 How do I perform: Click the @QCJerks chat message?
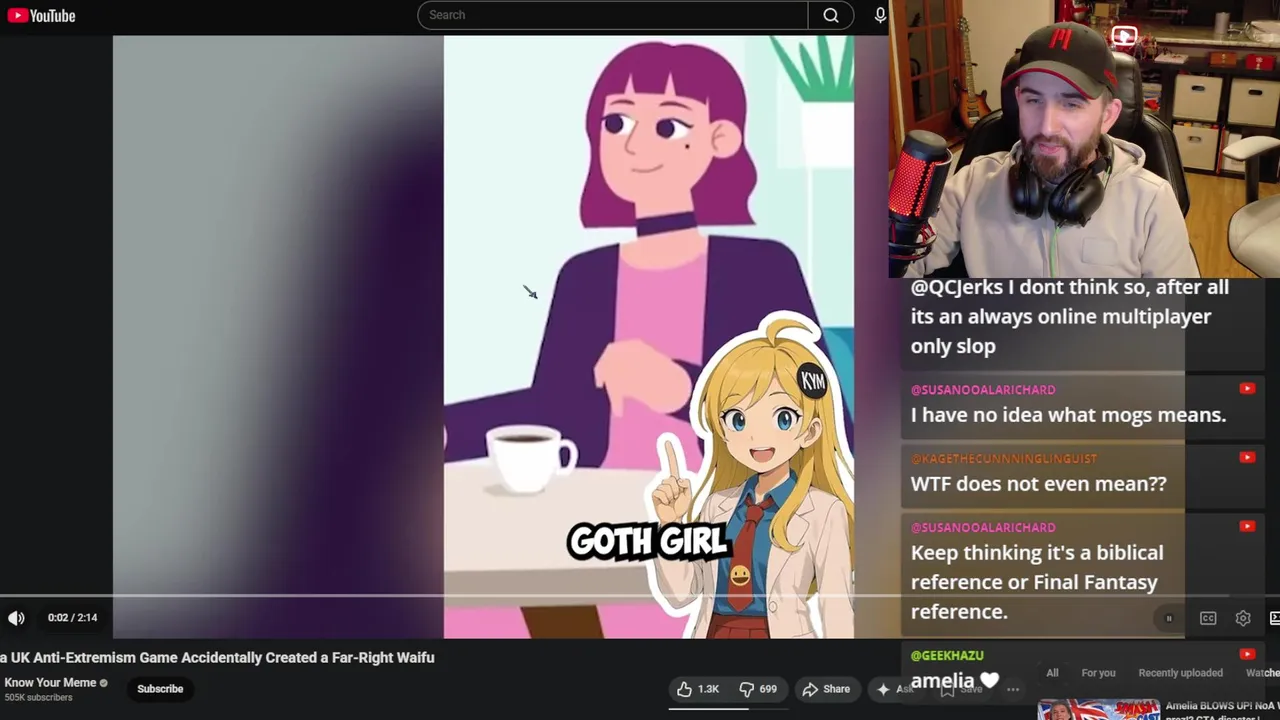1069,316
